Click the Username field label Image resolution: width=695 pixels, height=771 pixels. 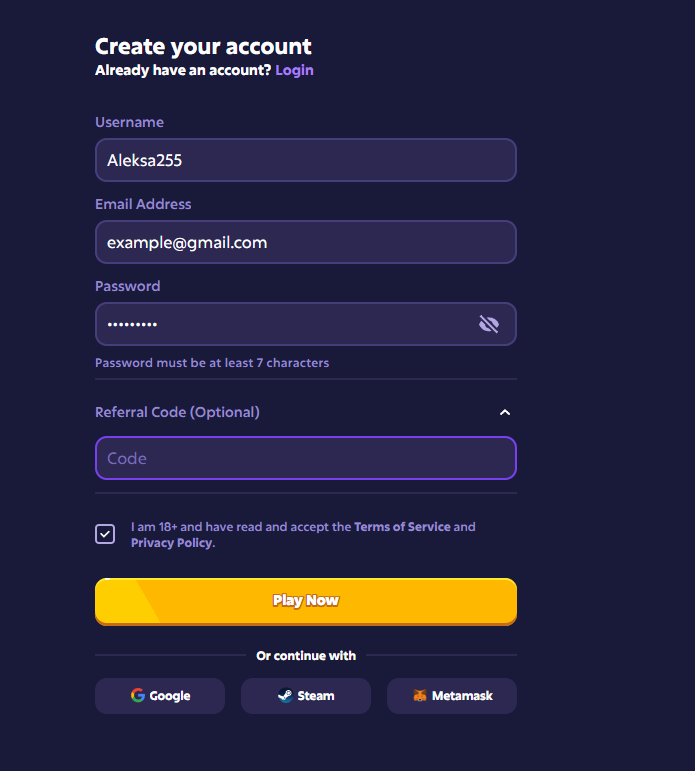pos(129,122)
